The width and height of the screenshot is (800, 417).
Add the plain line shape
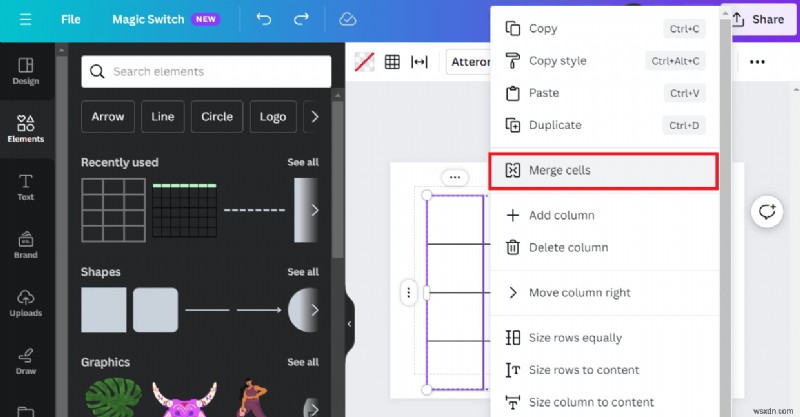[207, 310]
